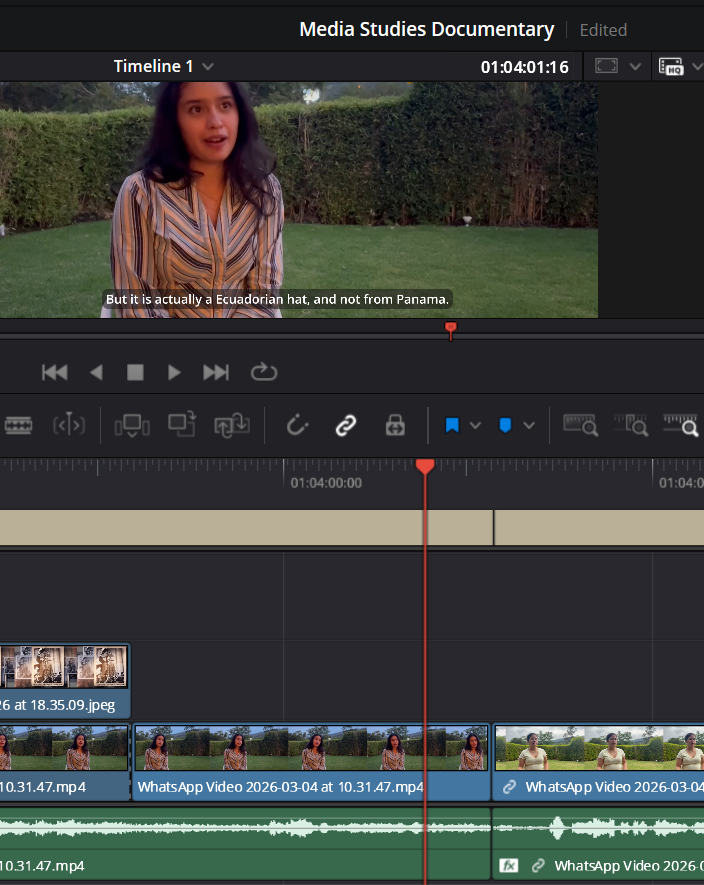Toggle Linked Selection chain icon
The height and width of the screenshot is (885, 704).
(346, 425)
